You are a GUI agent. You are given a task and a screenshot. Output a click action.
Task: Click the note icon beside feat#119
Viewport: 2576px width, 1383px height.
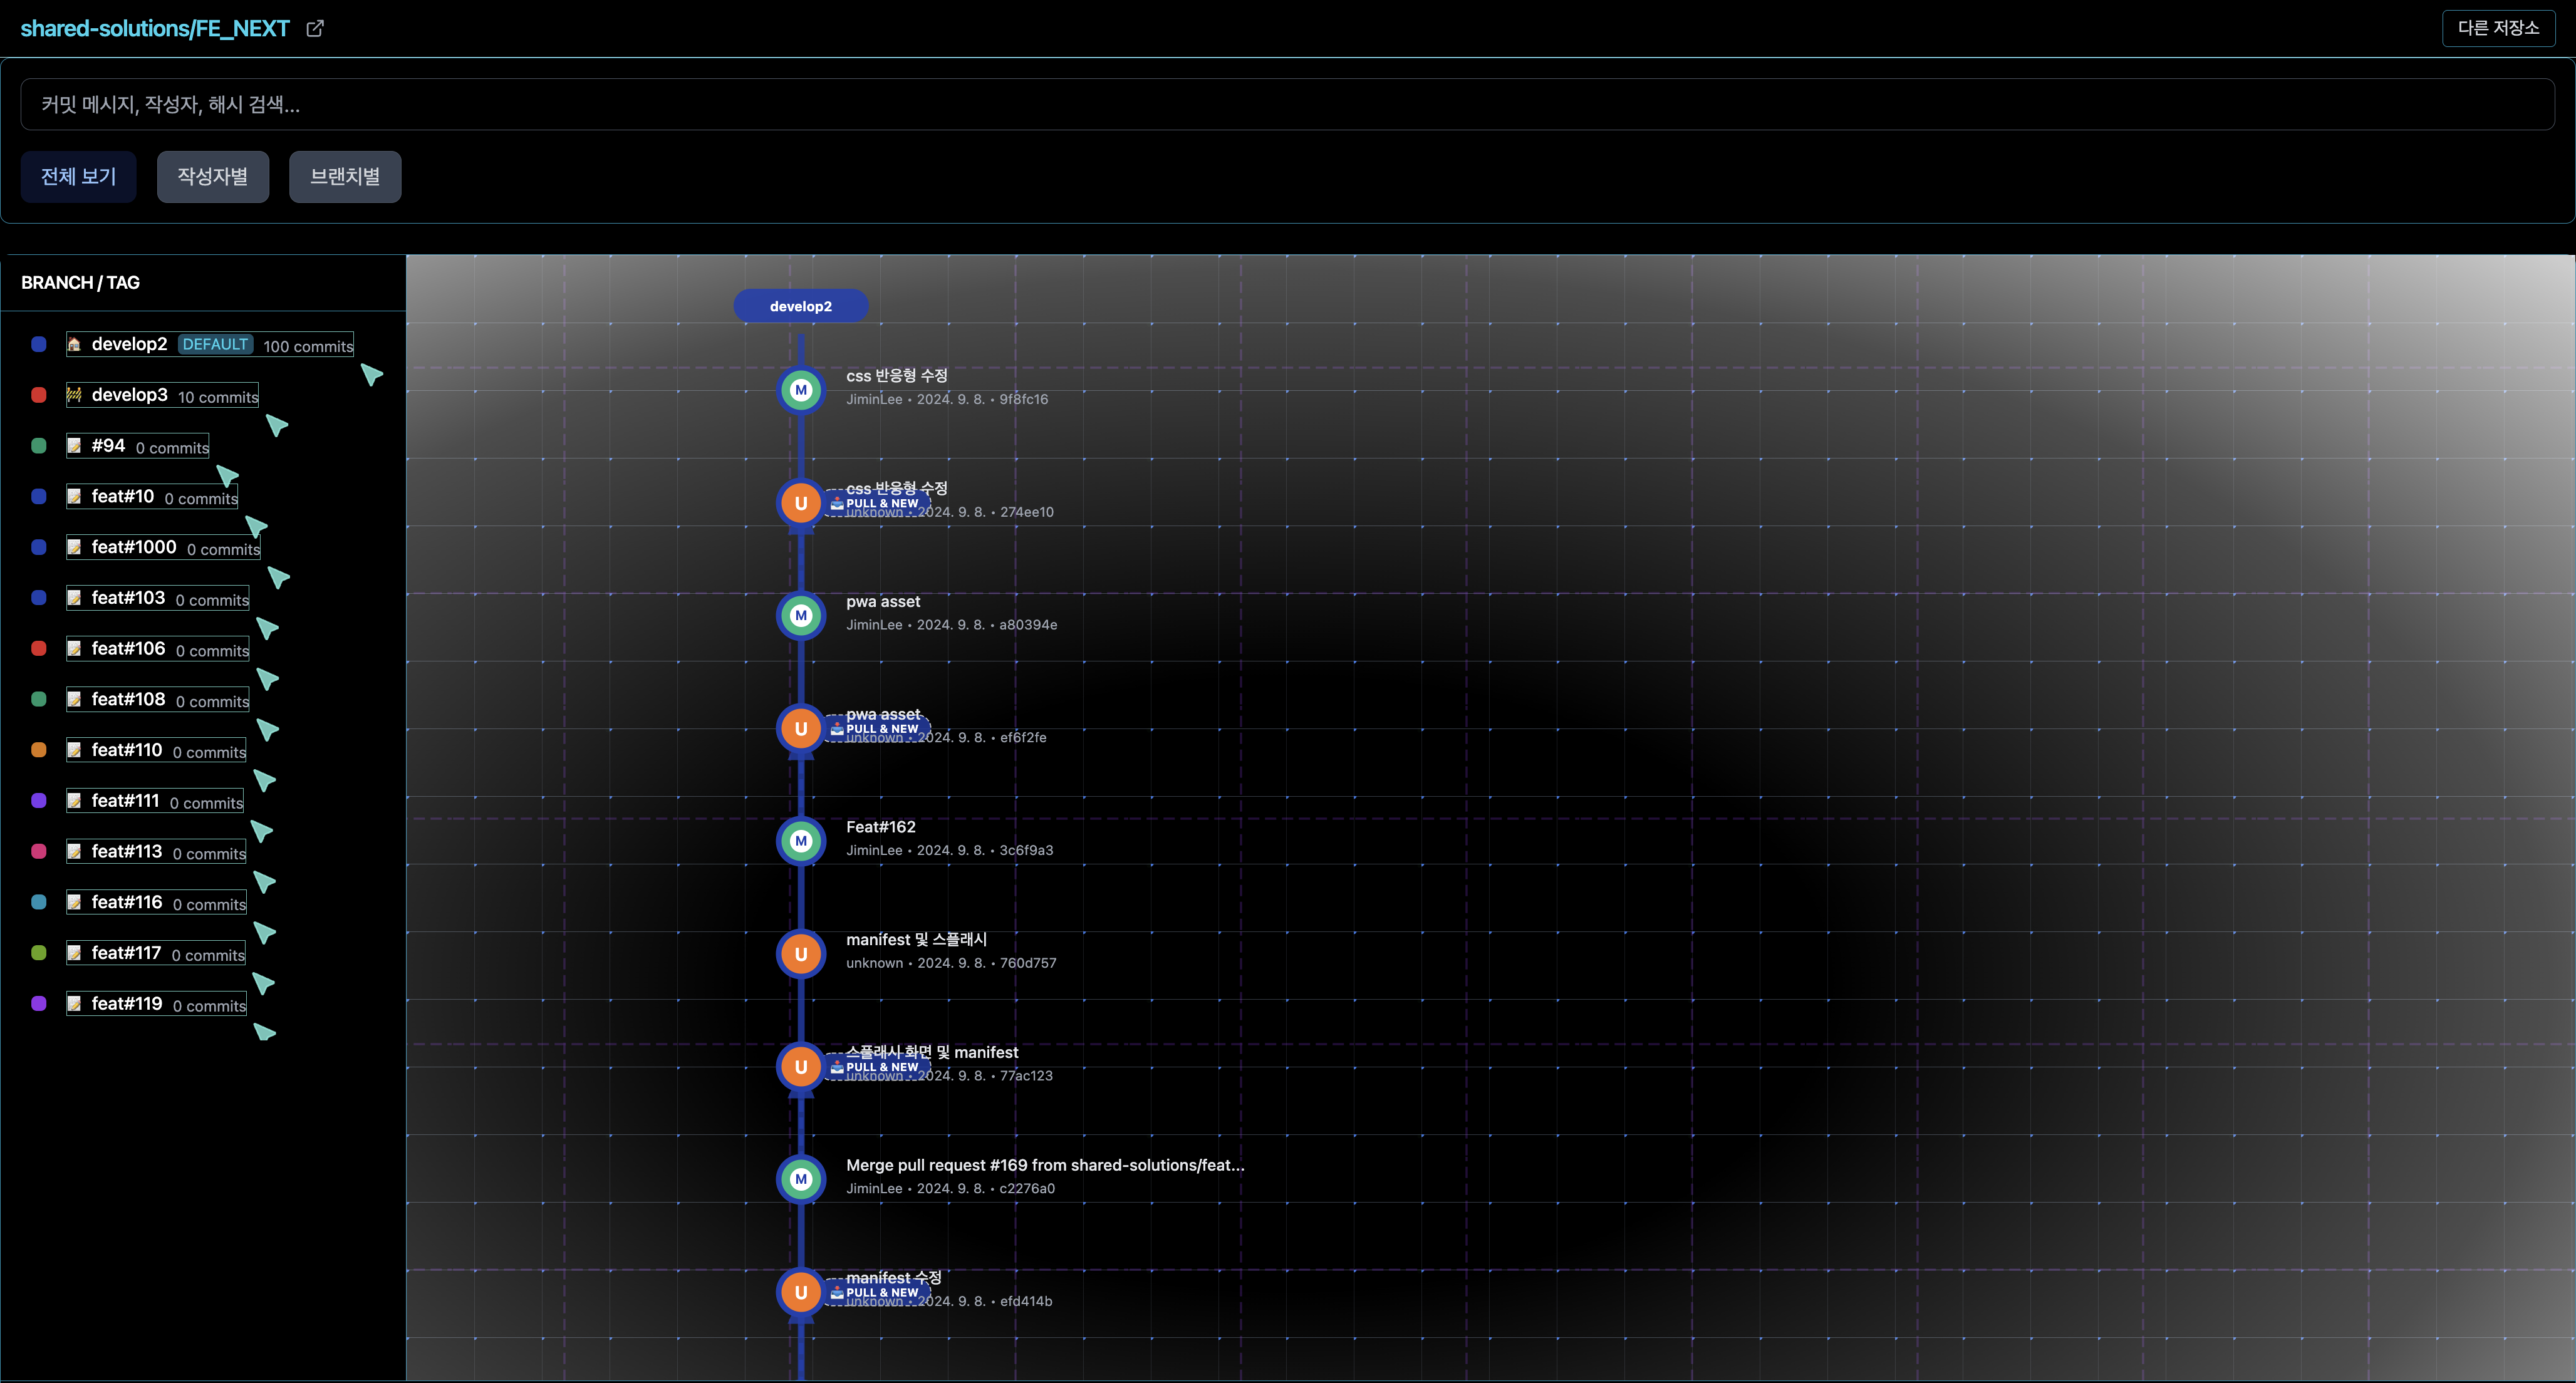(74, 1004)
